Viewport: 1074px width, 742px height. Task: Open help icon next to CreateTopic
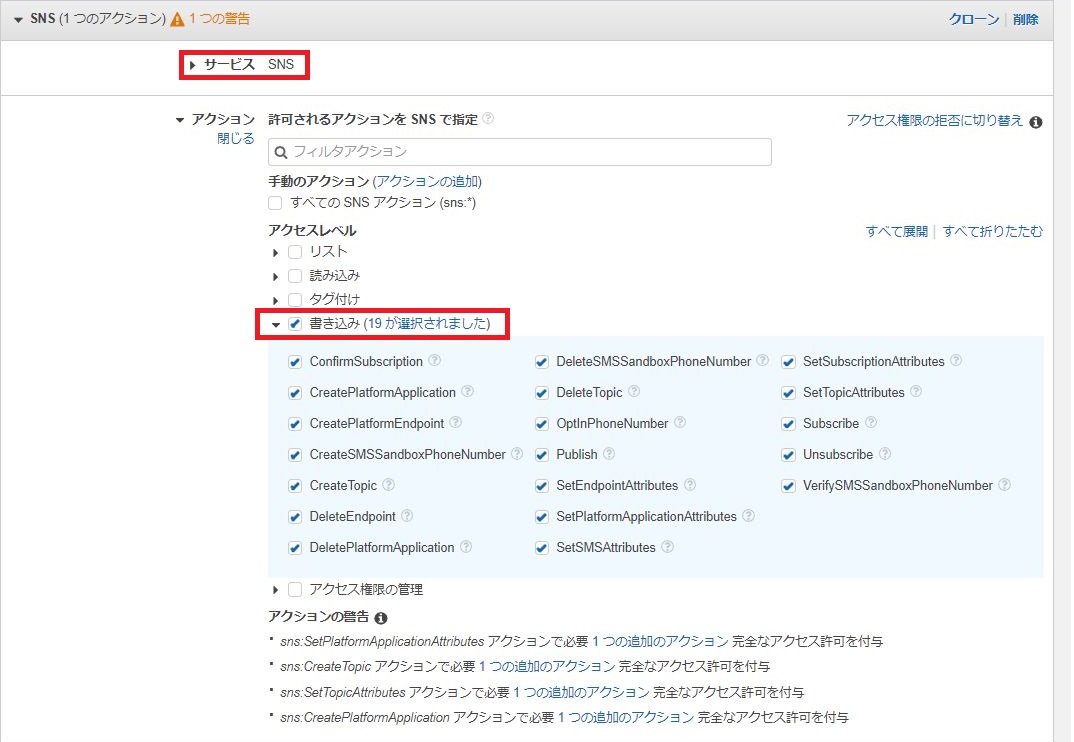tap(388, 484)
